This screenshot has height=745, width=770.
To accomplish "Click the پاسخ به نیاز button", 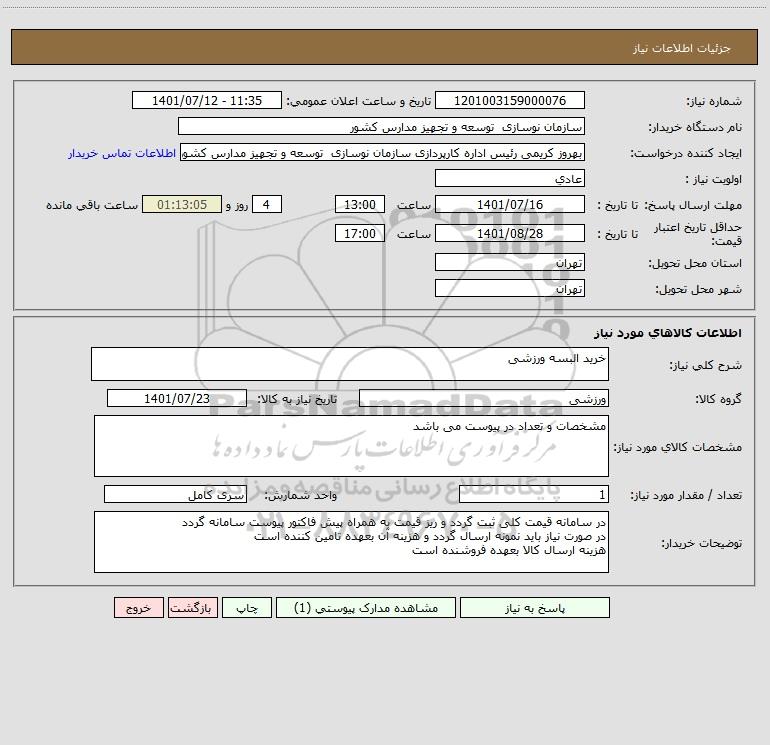I will point(534,607).
